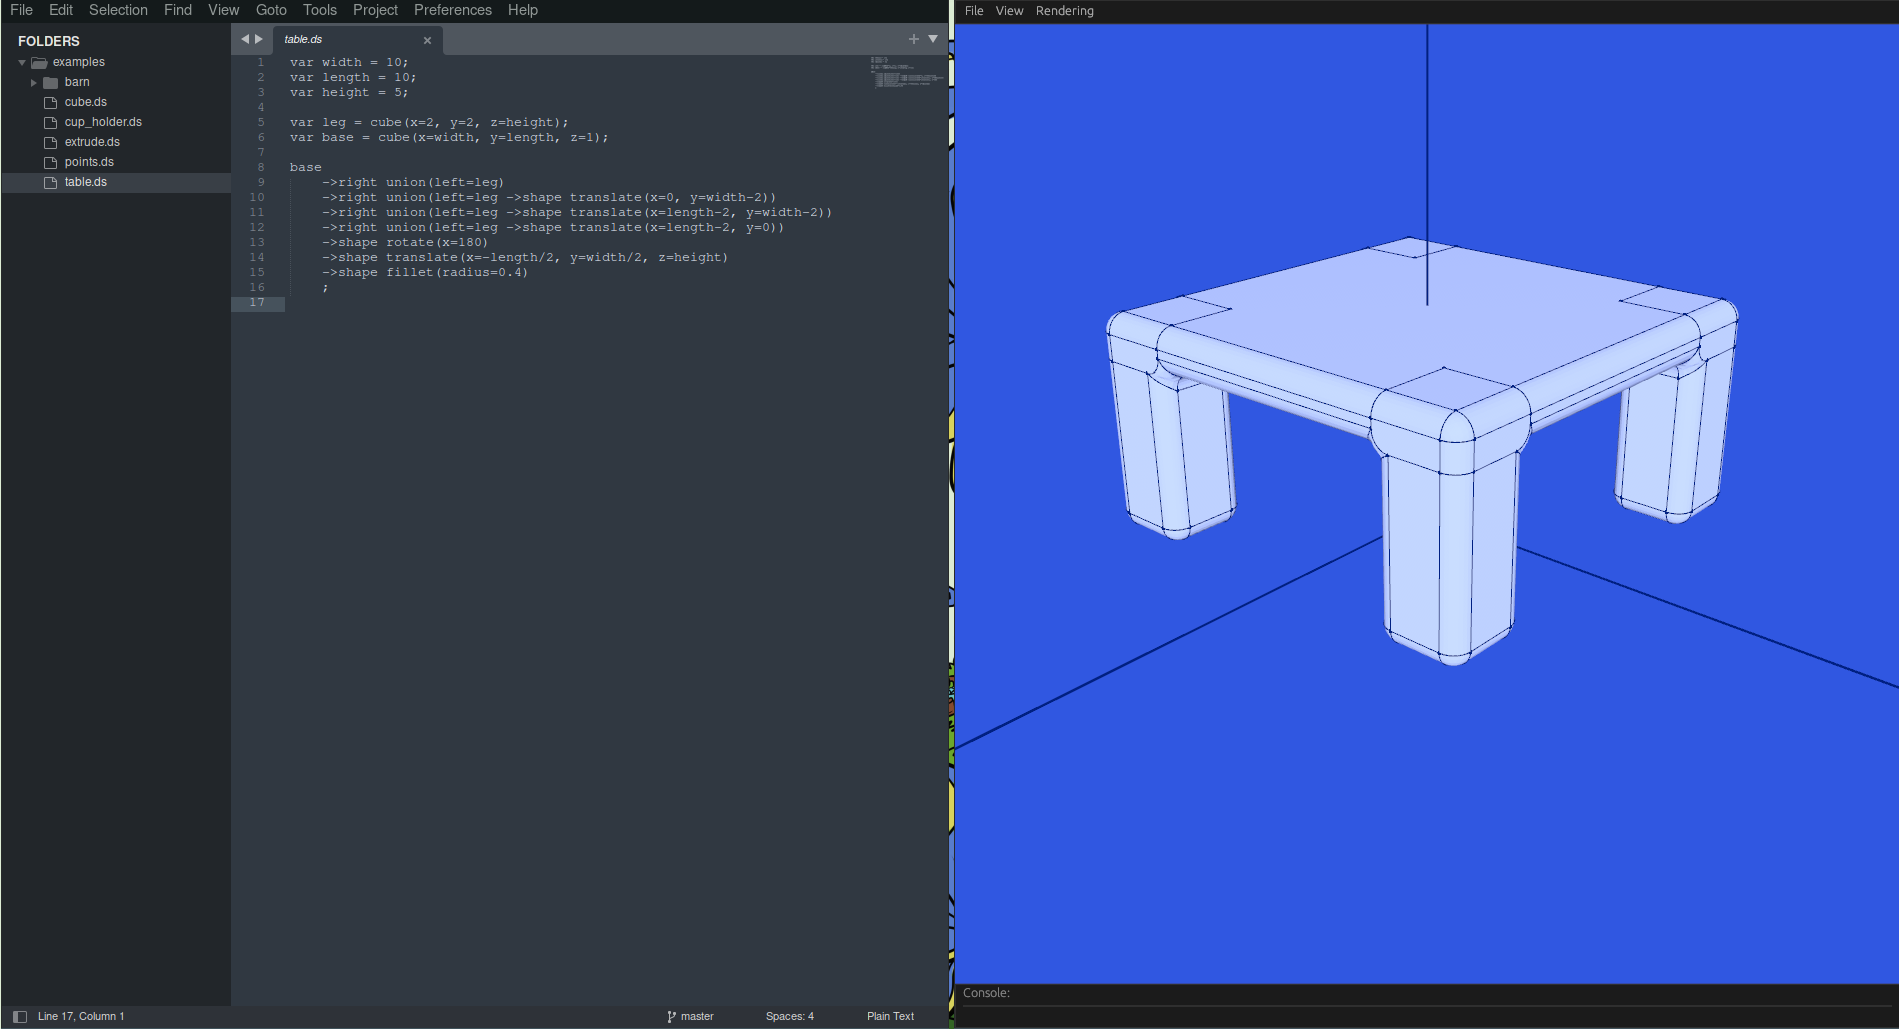Image resolution: width=1899 pixels, height=1029 pixels.
Task: Open points.ds from the folders panel
Action: (x=88, y=161)
